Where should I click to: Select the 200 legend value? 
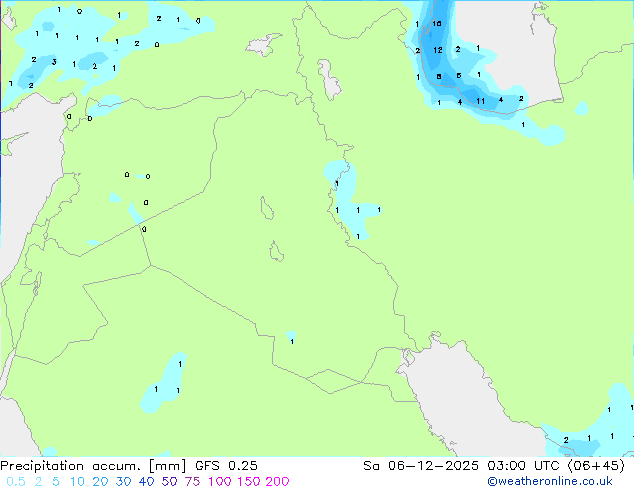pyautogui.click(x=277, y=482)
